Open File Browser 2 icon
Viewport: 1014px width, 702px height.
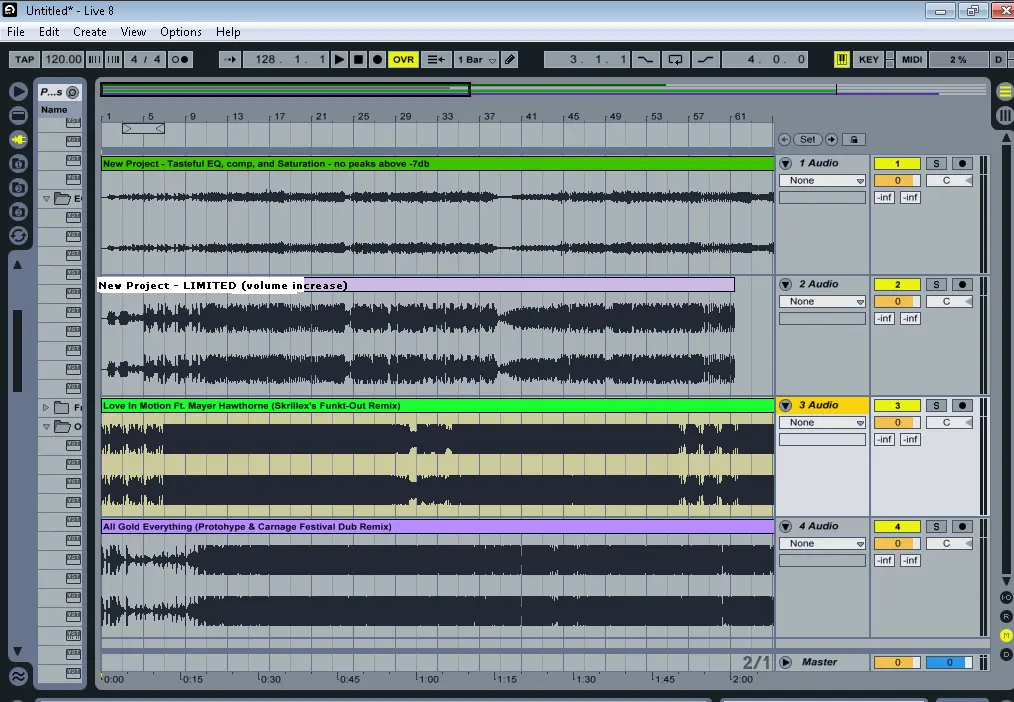point(18,187)
